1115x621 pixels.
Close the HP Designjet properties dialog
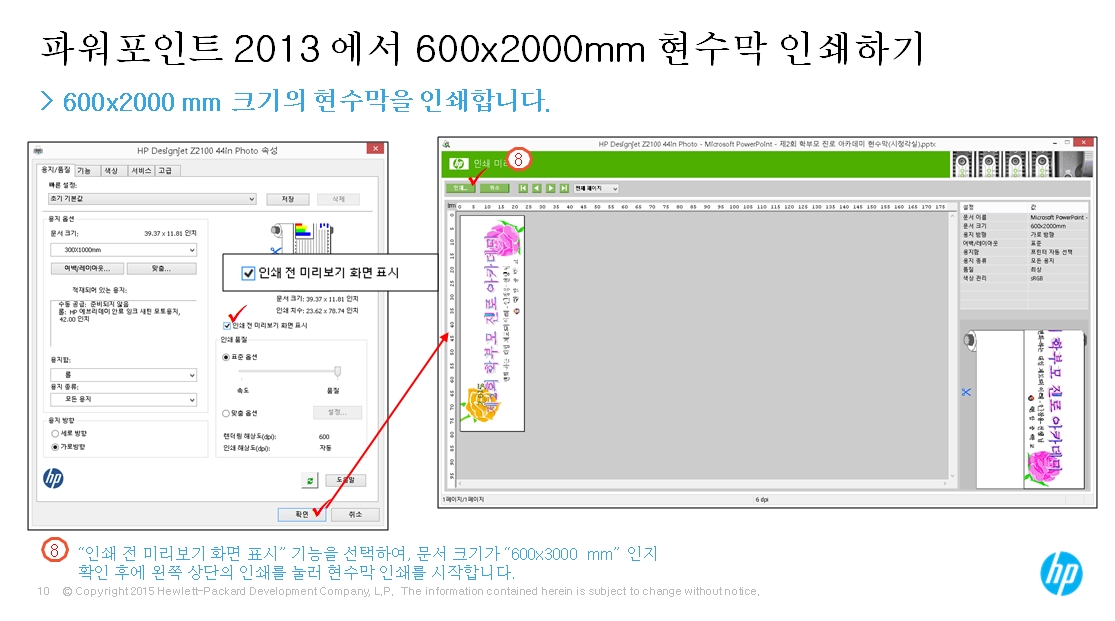(375, 149)
